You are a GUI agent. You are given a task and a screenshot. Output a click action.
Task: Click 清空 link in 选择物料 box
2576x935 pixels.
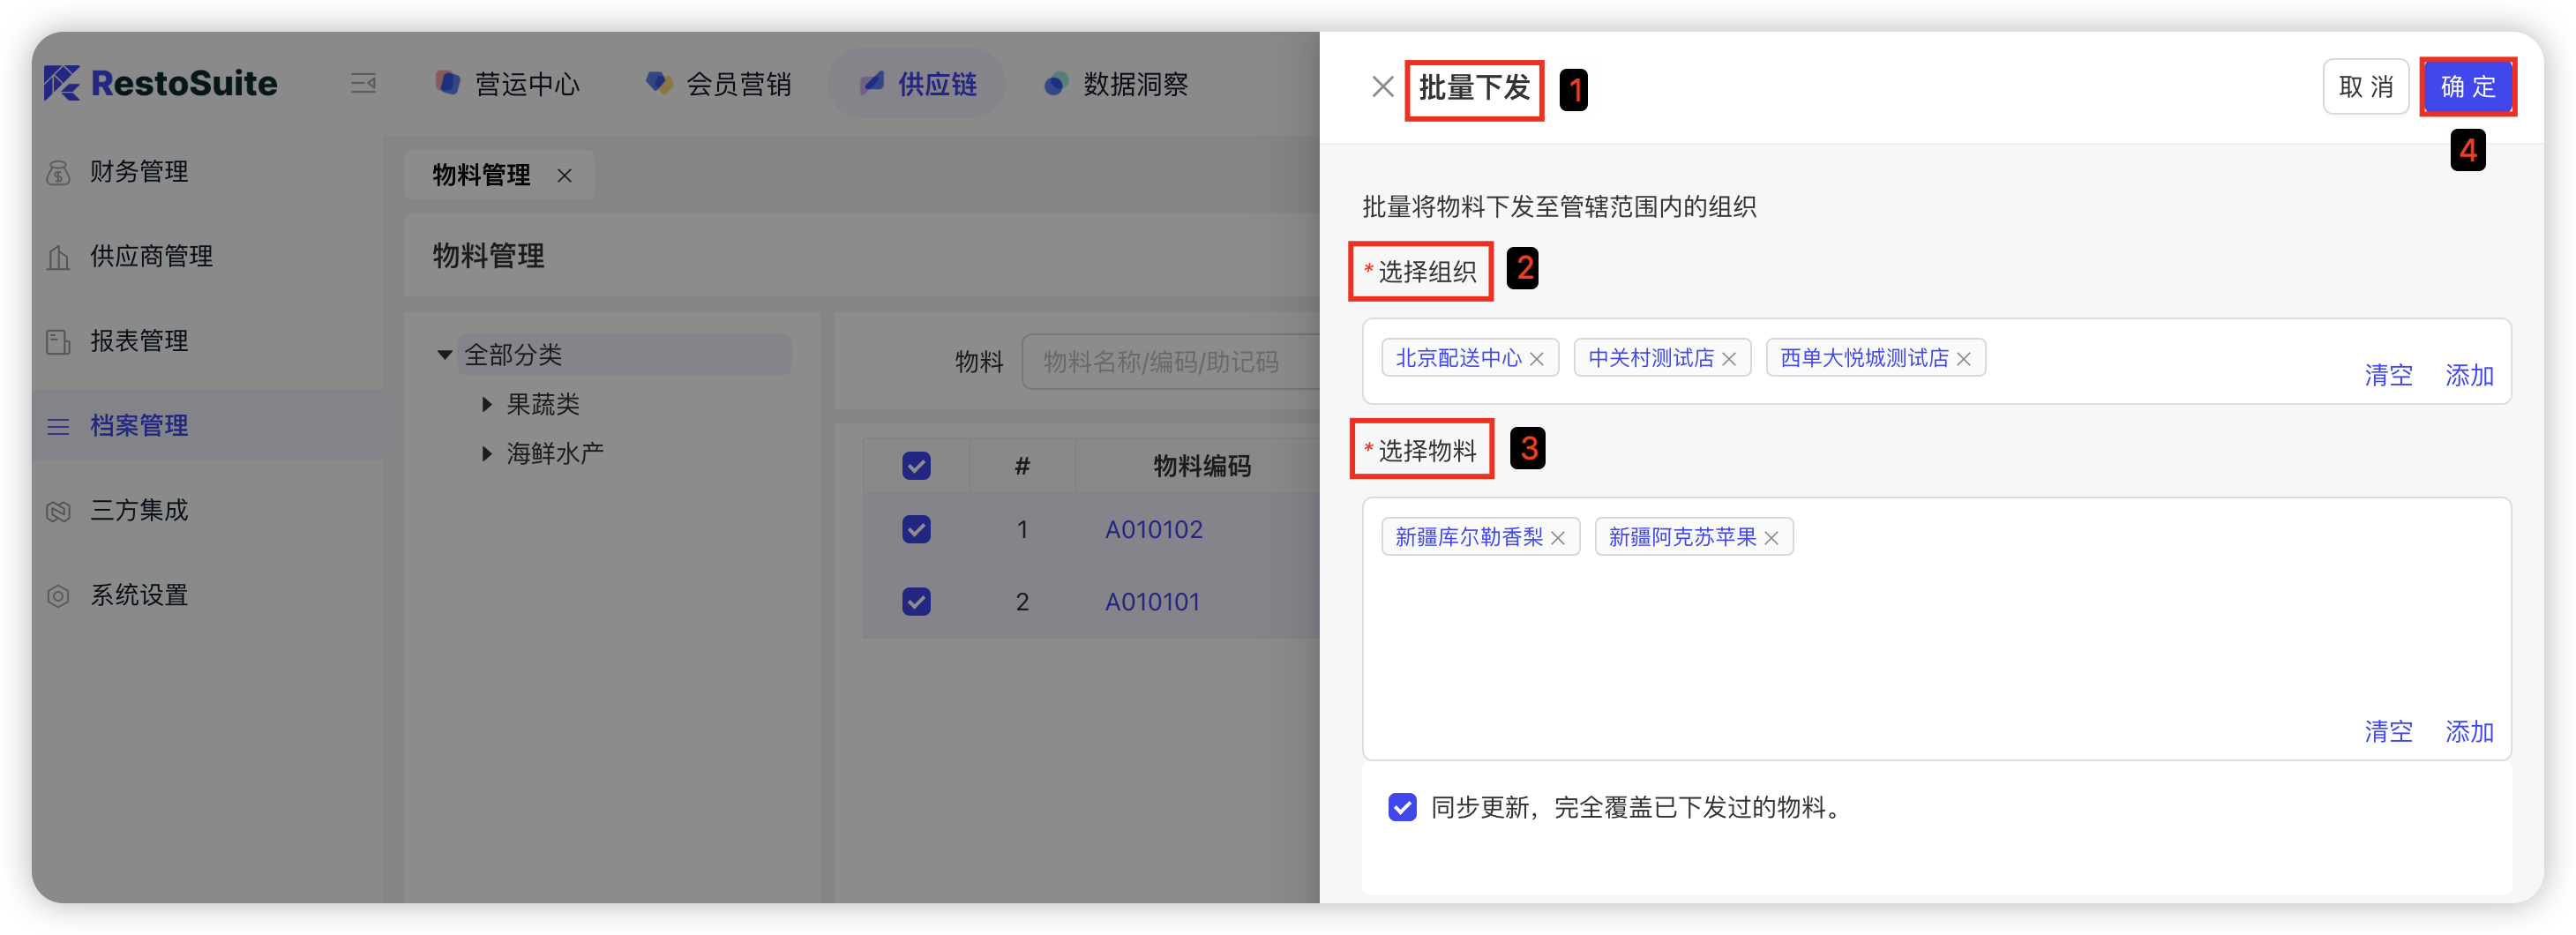2388,732
